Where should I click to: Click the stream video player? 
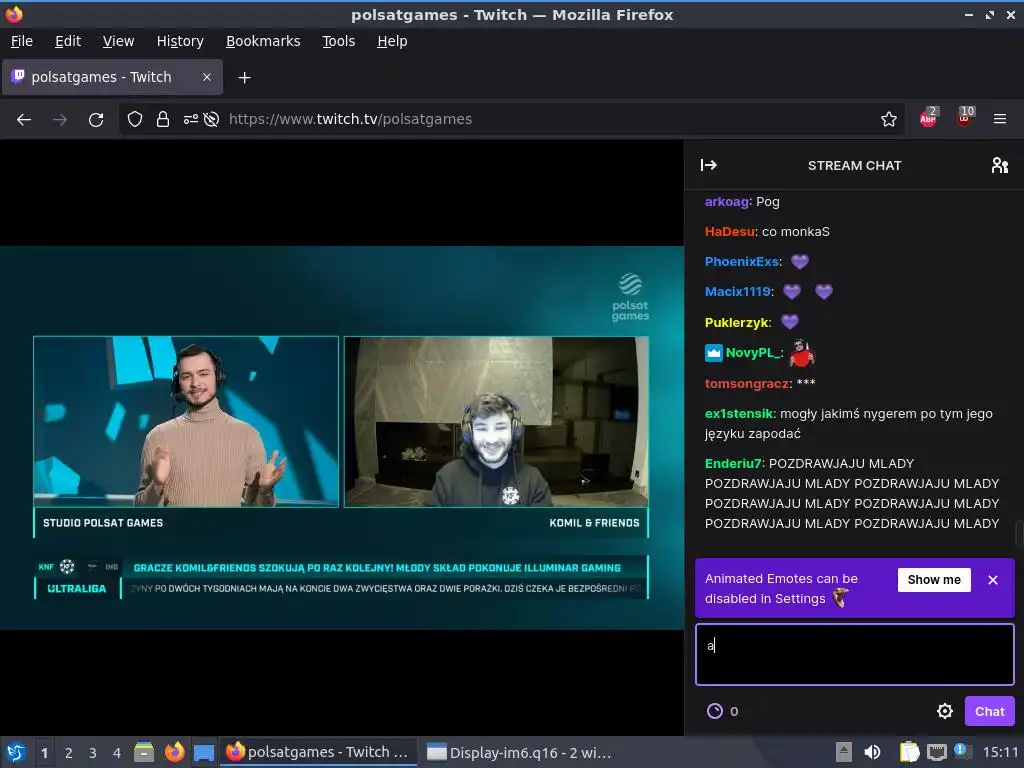click(x=342, y=437)
